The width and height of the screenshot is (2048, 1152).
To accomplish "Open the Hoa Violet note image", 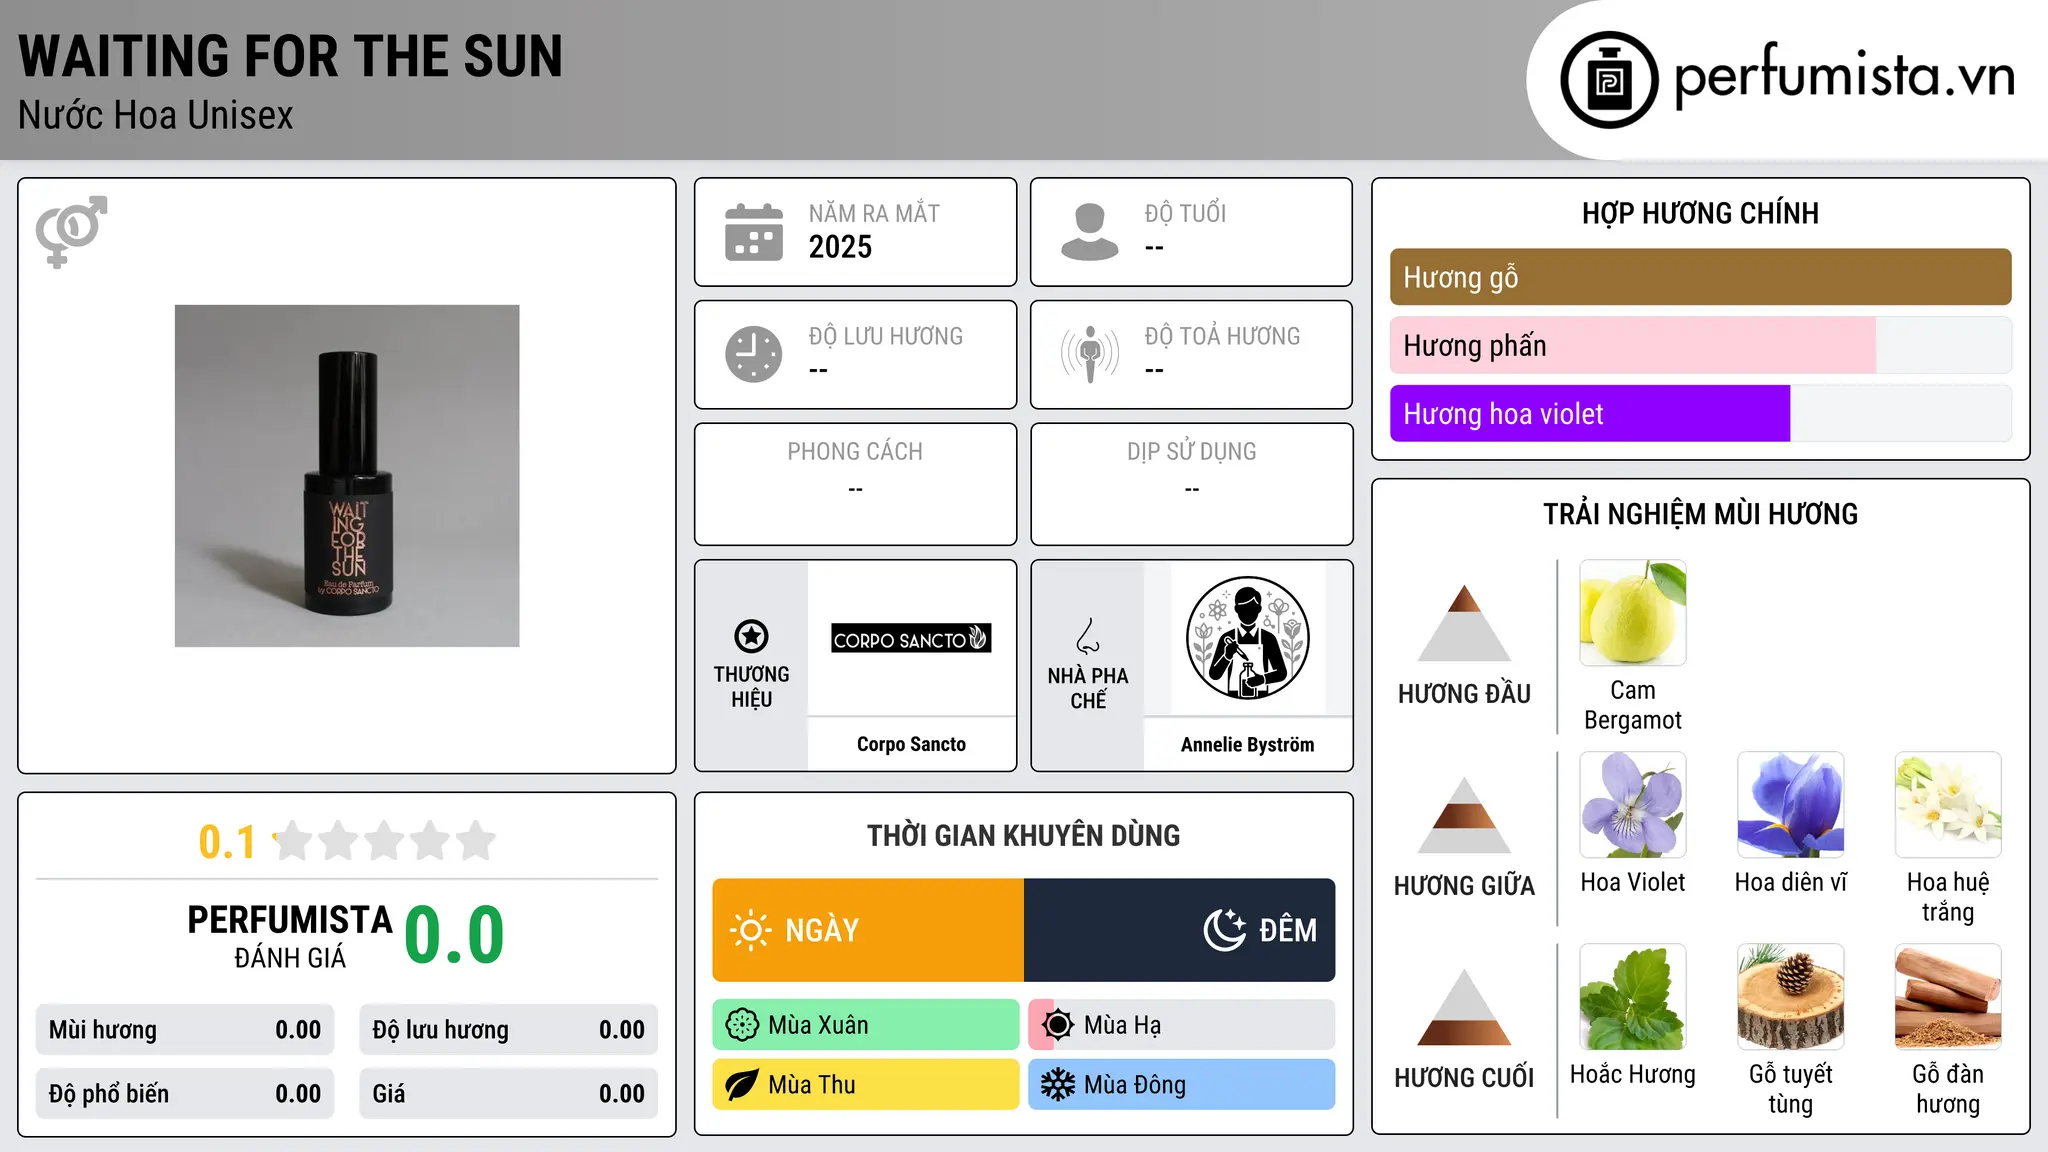I will (1633, 805).
